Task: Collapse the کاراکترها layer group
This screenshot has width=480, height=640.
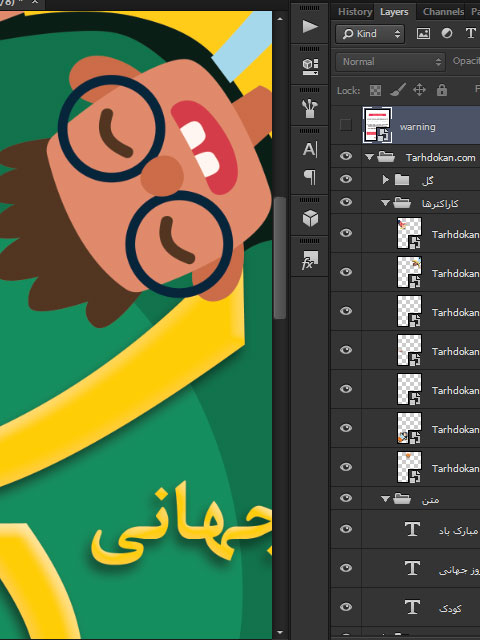Action: [385, 202]
